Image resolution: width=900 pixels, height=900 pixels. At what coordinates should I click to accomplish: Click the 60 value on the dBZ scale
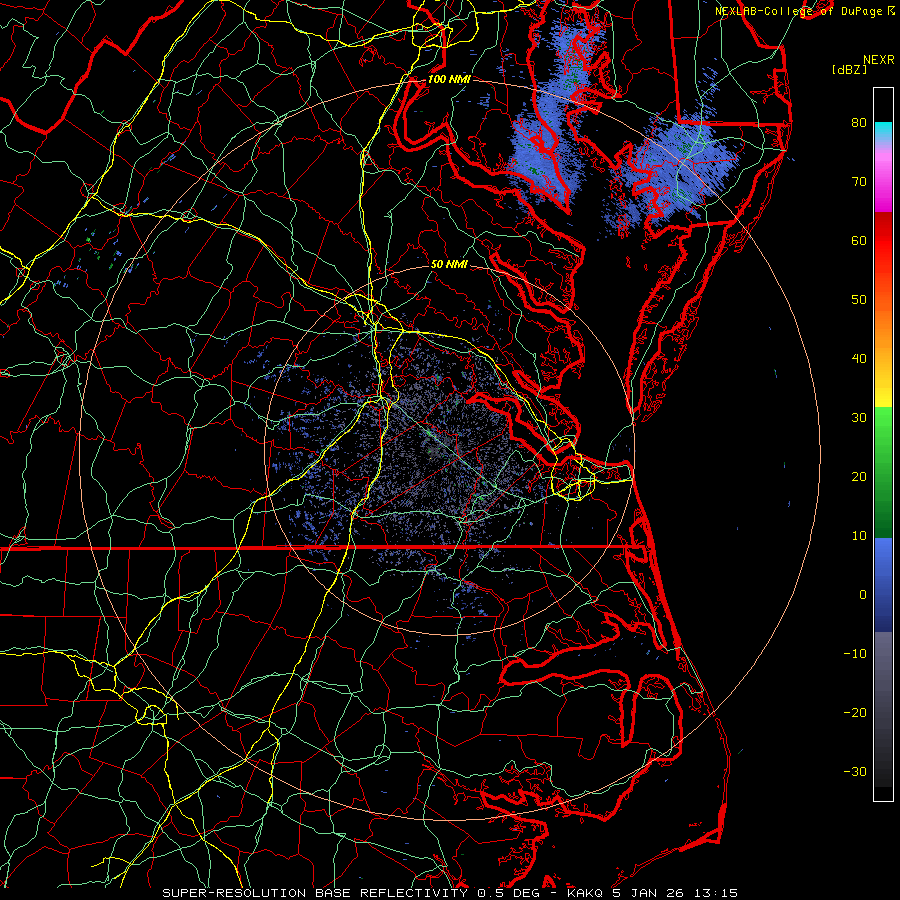click(x=859, y=241)
